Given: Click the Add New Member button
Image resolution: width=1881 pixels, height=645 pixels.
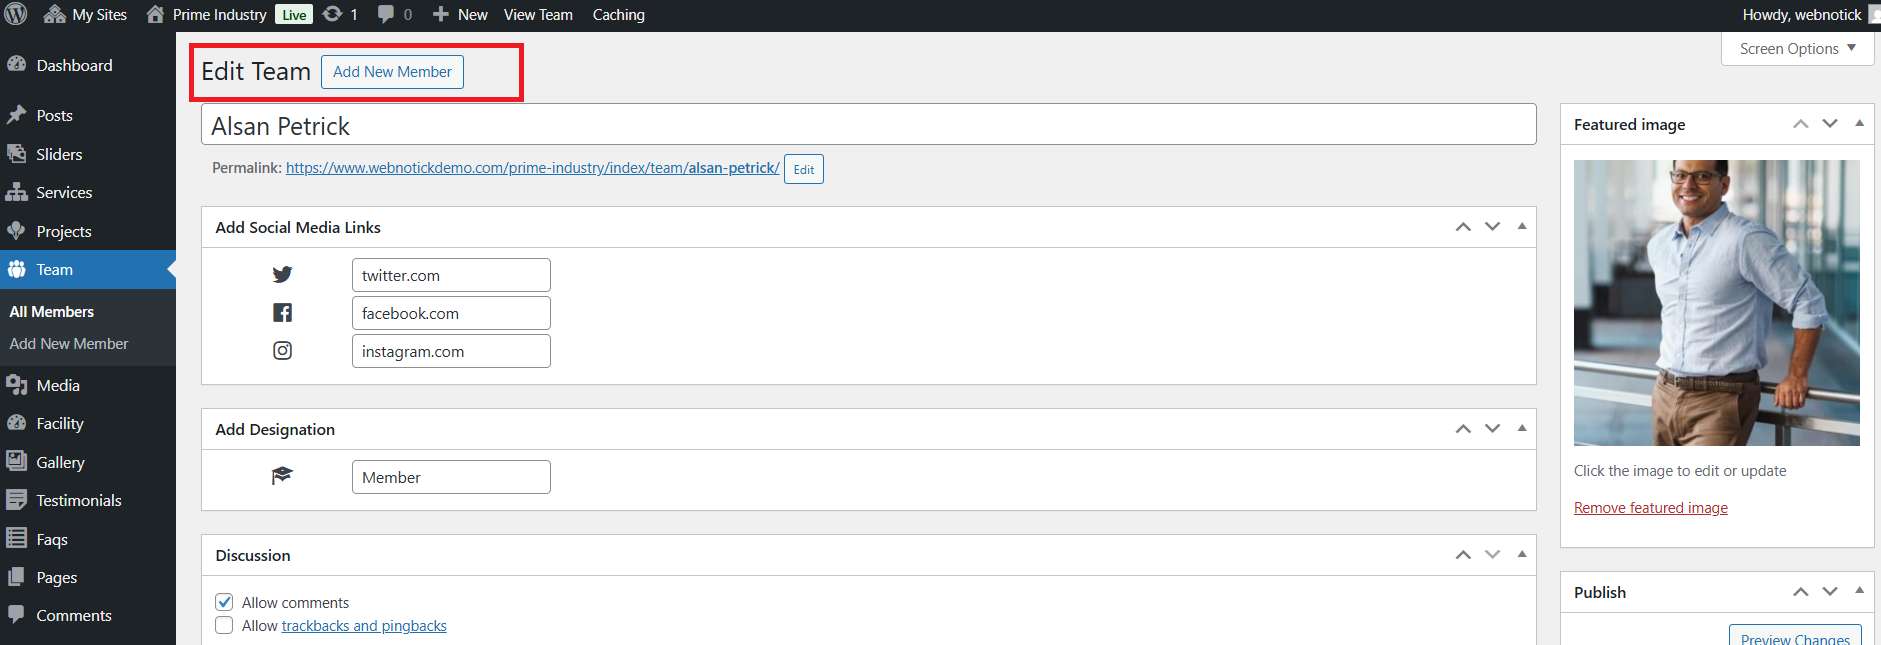Looking at the screenshot, I should coord(392,72).
